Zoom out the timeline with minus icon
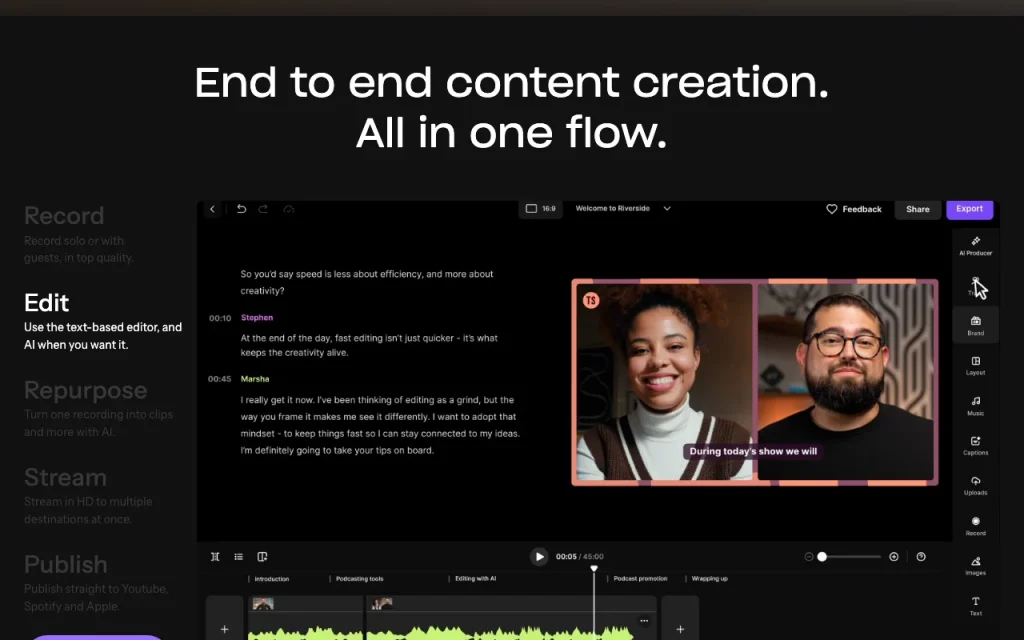 tap(808, 556)
